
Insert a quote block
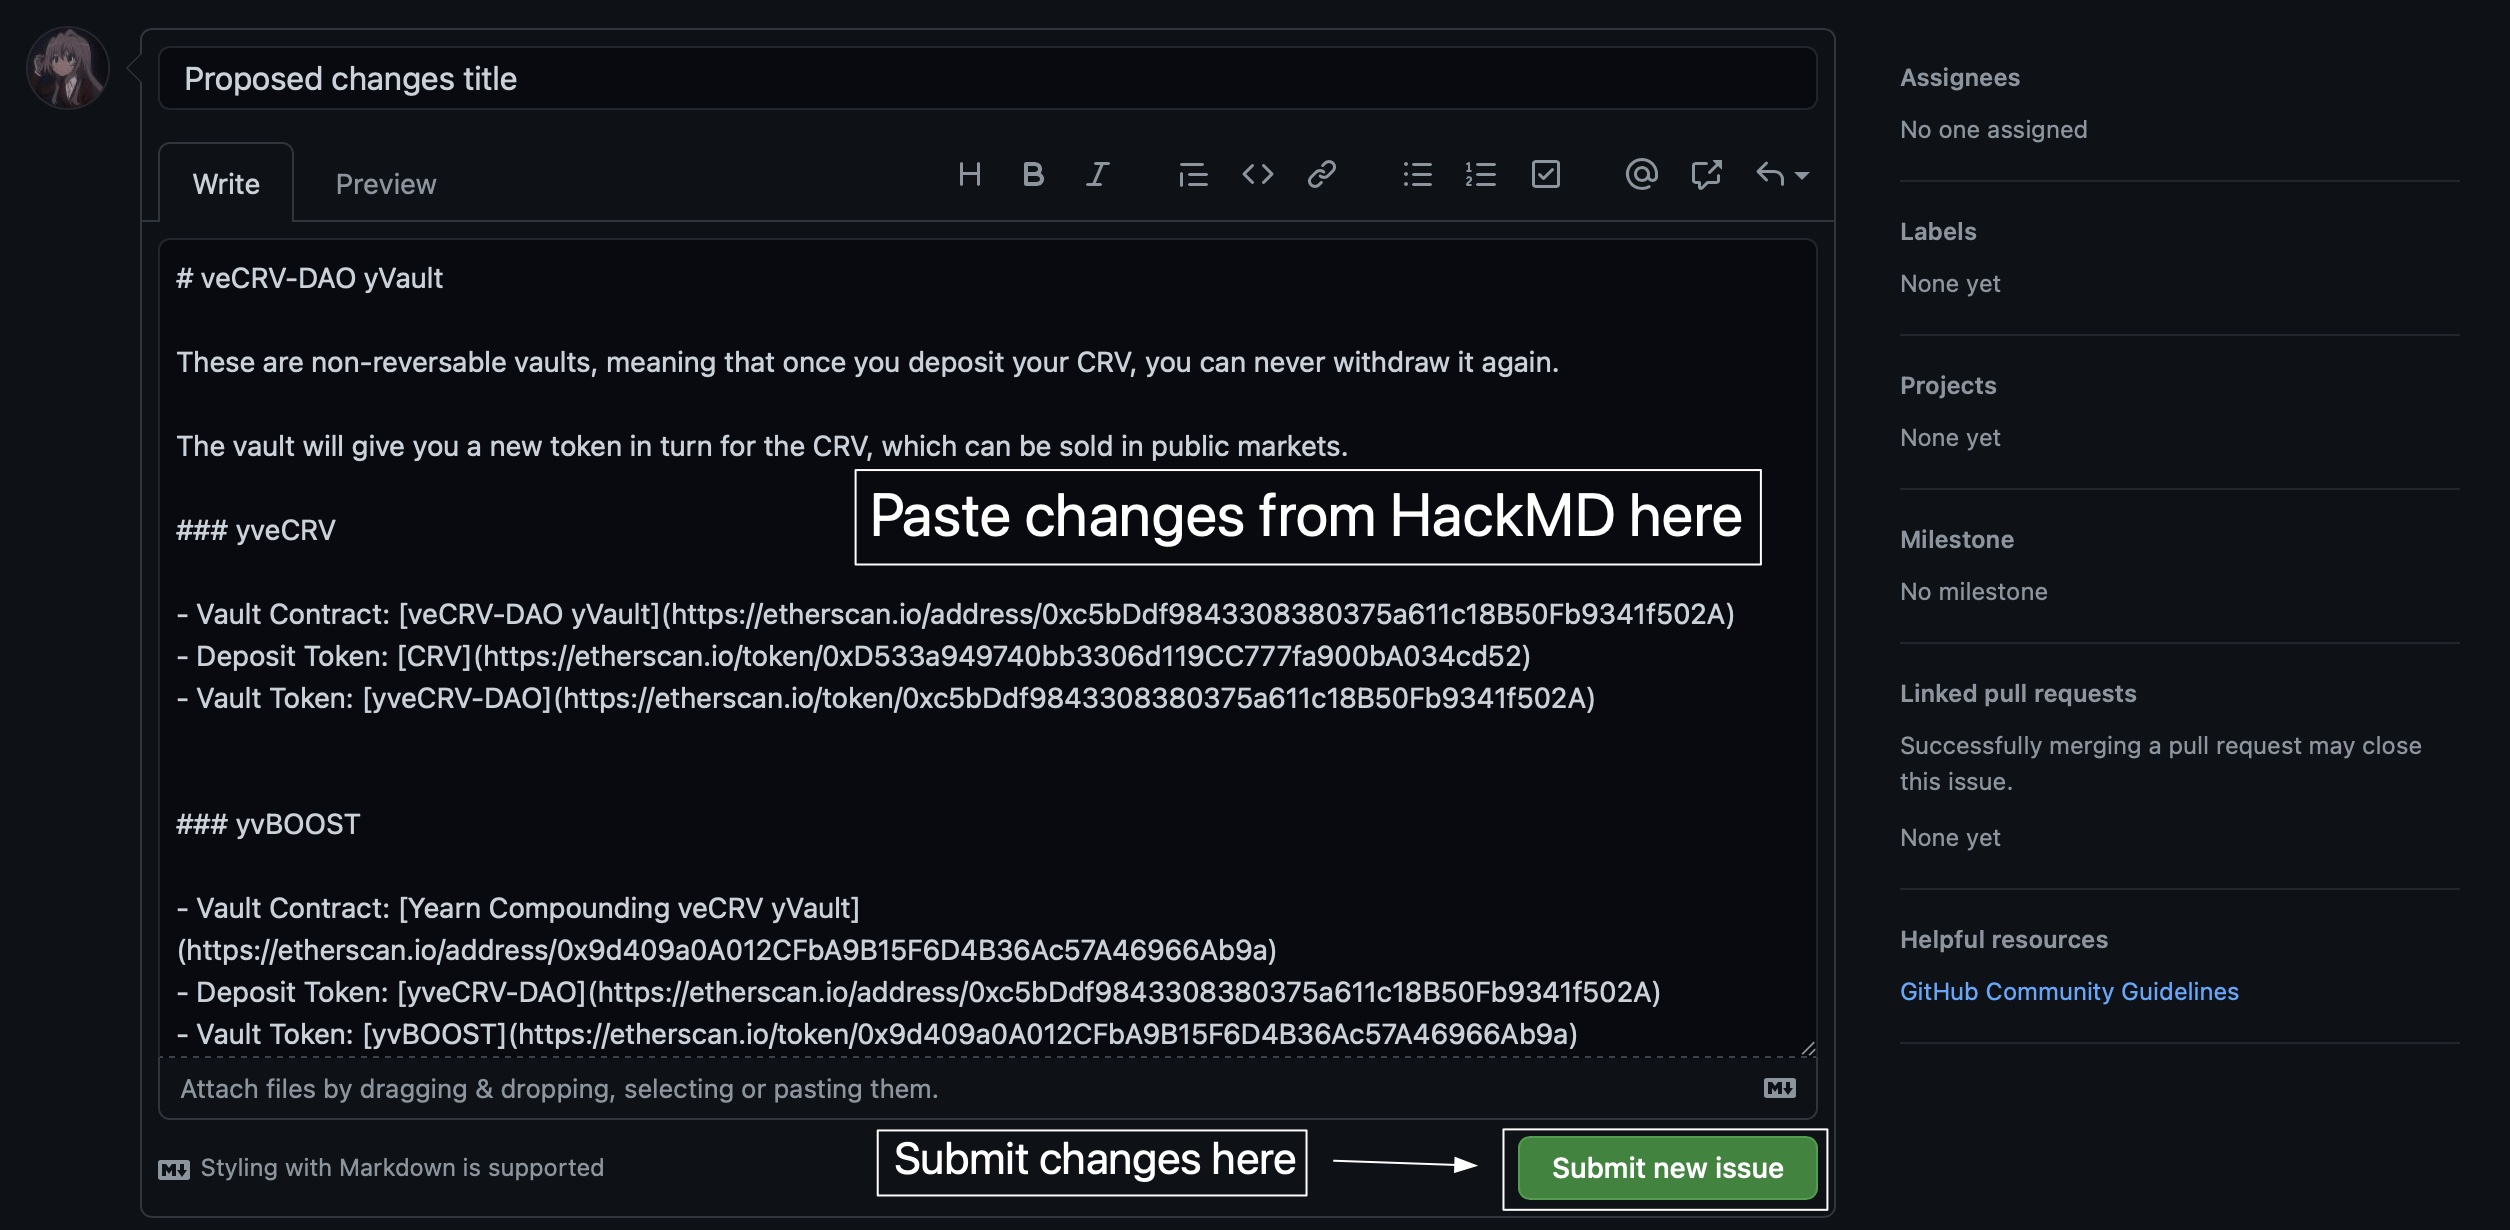[1192, 175]
